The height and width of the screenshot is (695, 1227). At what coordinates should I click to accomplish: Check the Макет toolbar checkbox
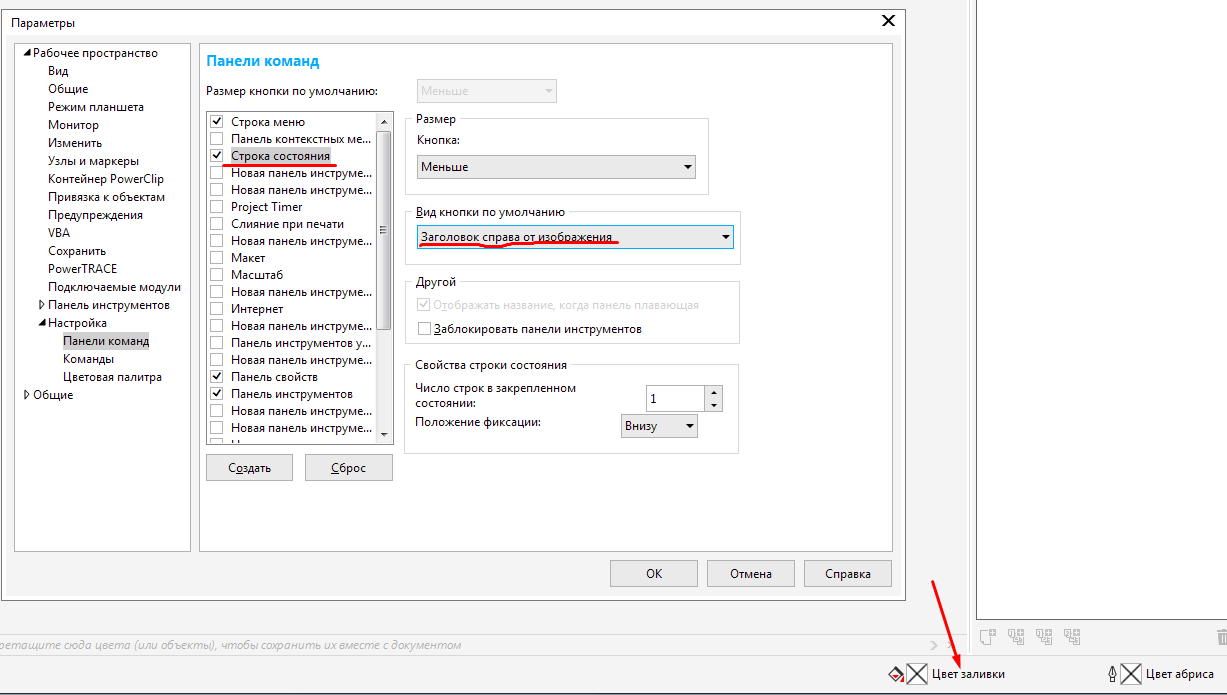pos(217,258)
